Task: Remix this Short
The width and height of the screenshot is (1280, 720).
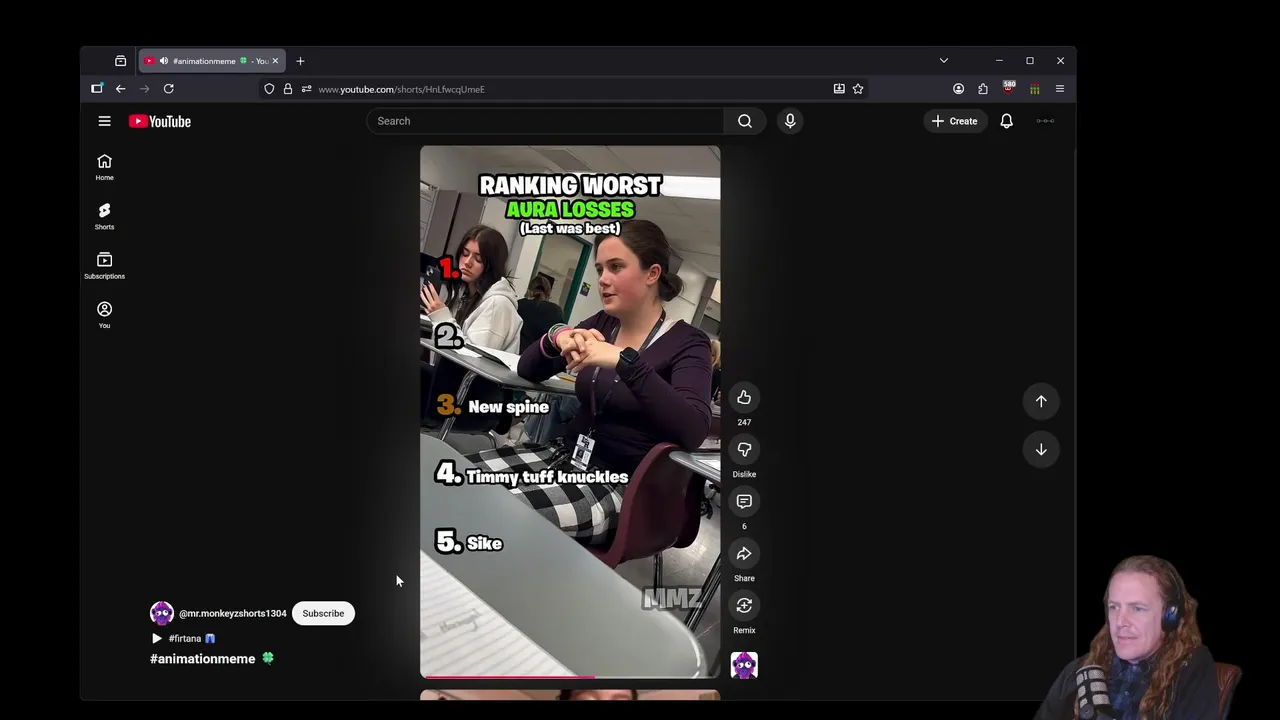Action: (x=744, y=606)
